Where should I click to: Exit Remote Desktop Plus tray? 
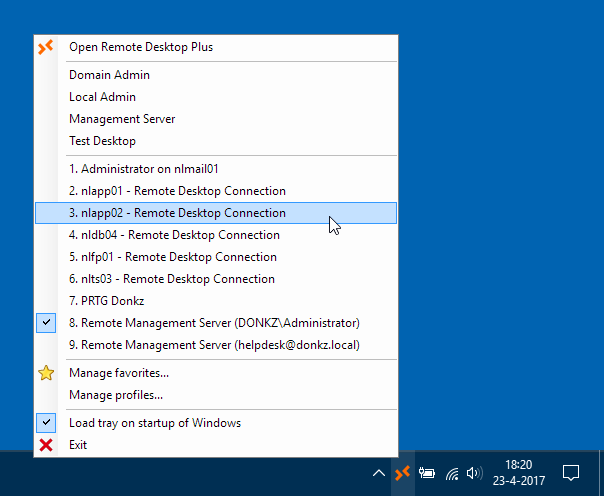click(216, 445)
